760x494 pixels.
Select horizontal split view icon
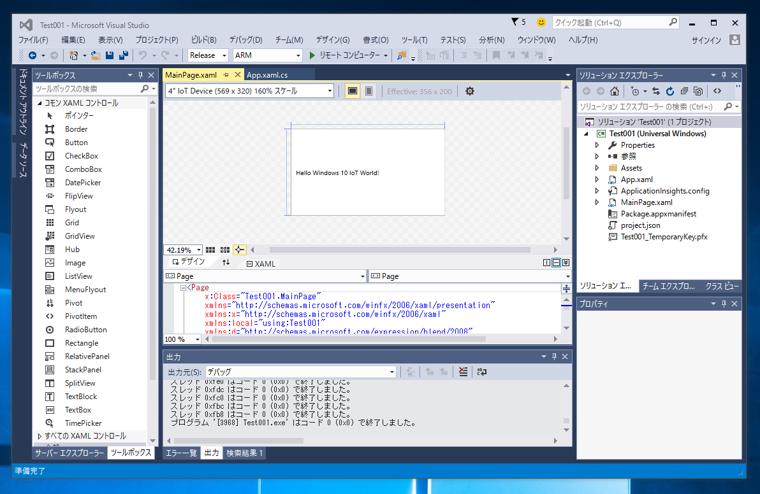[x=556, y=263]
